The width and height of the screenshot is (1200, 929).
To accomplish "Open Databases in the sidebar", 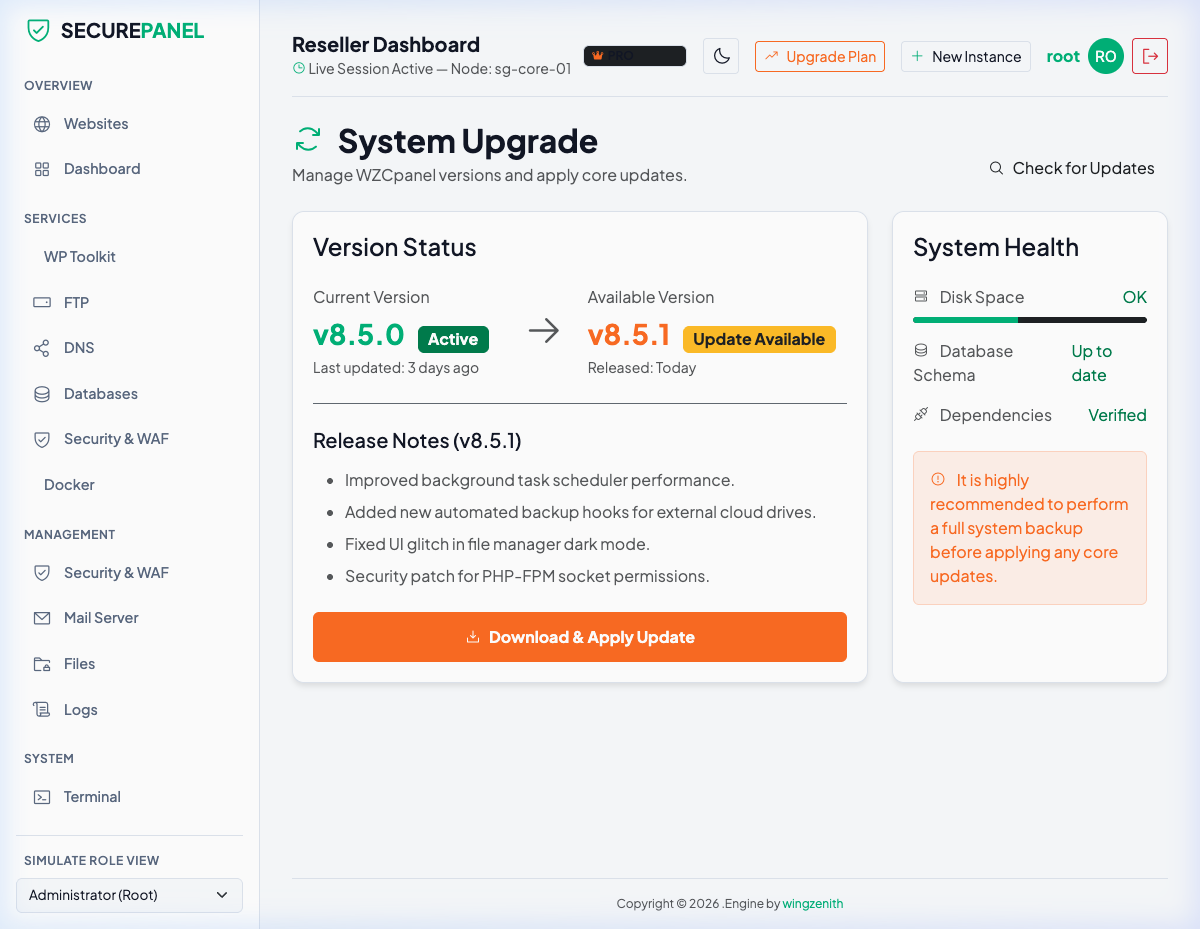I will 129,394.
